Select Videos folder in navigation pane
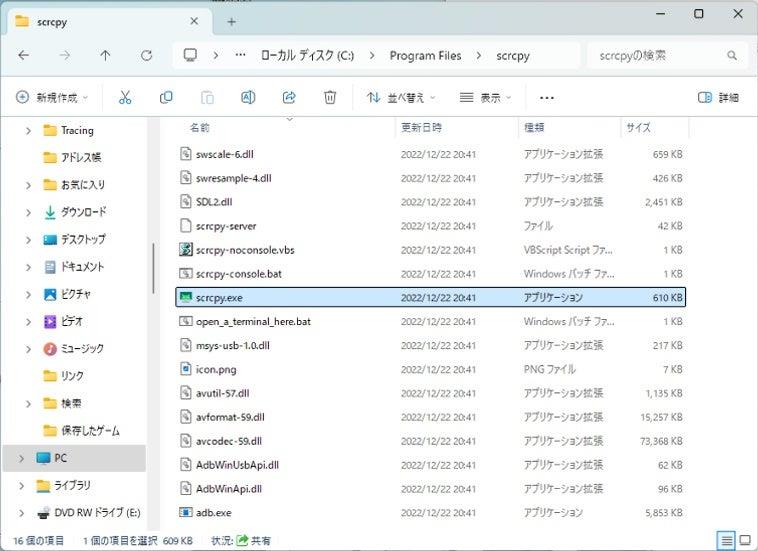The image size is (758, 551). 64,321
